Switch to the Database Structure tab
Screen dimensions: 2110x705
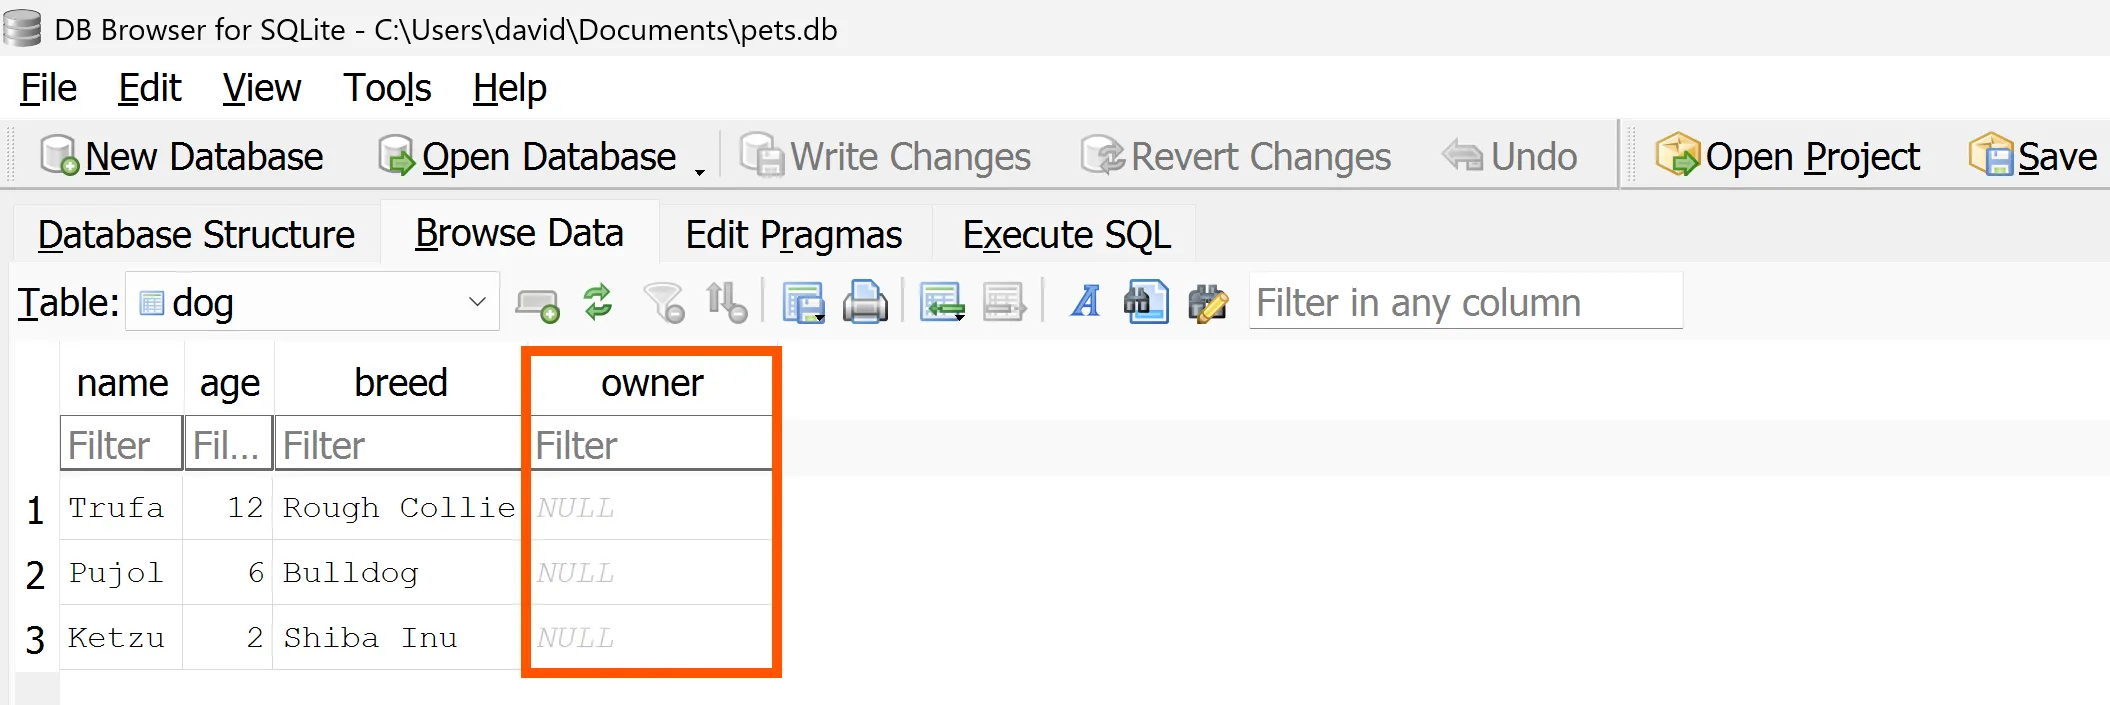click(x=196, y=235)
